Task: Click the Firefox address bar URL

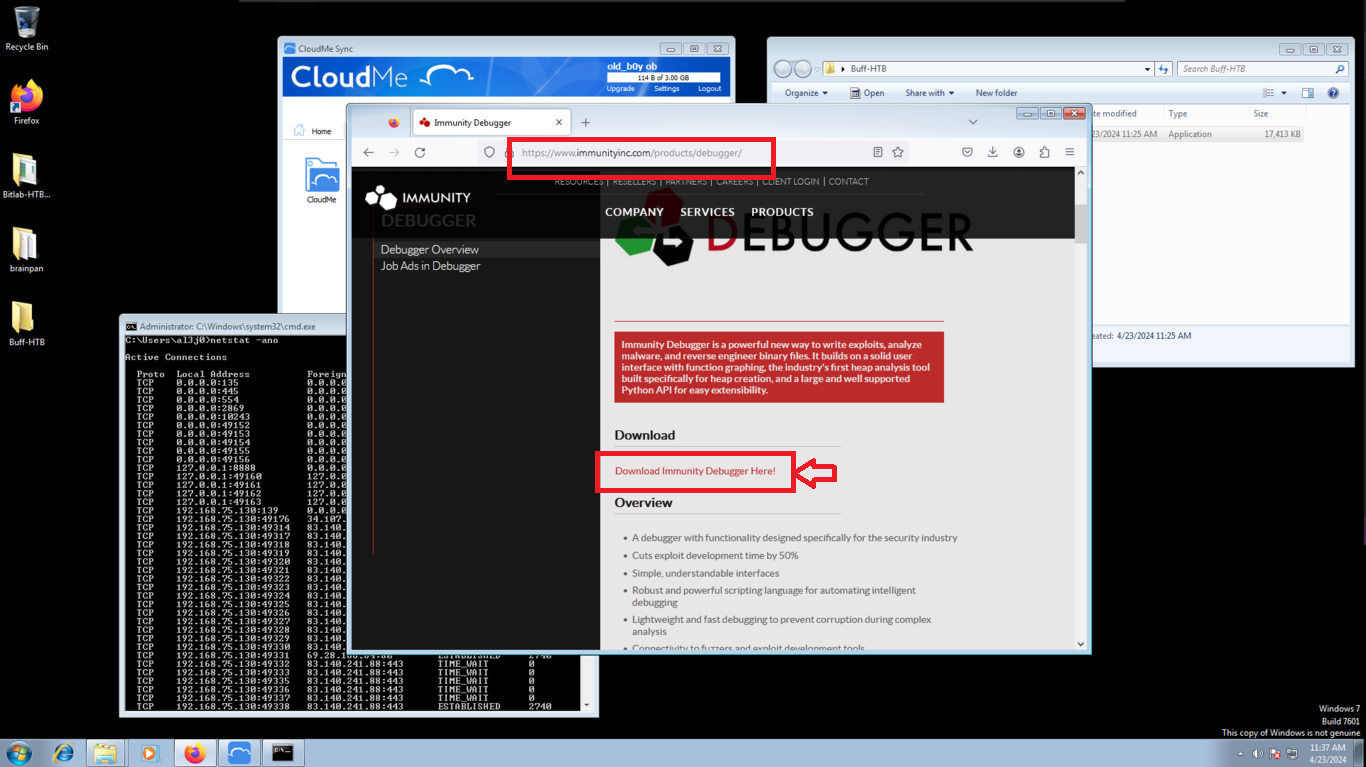Action: pos(632,153)
